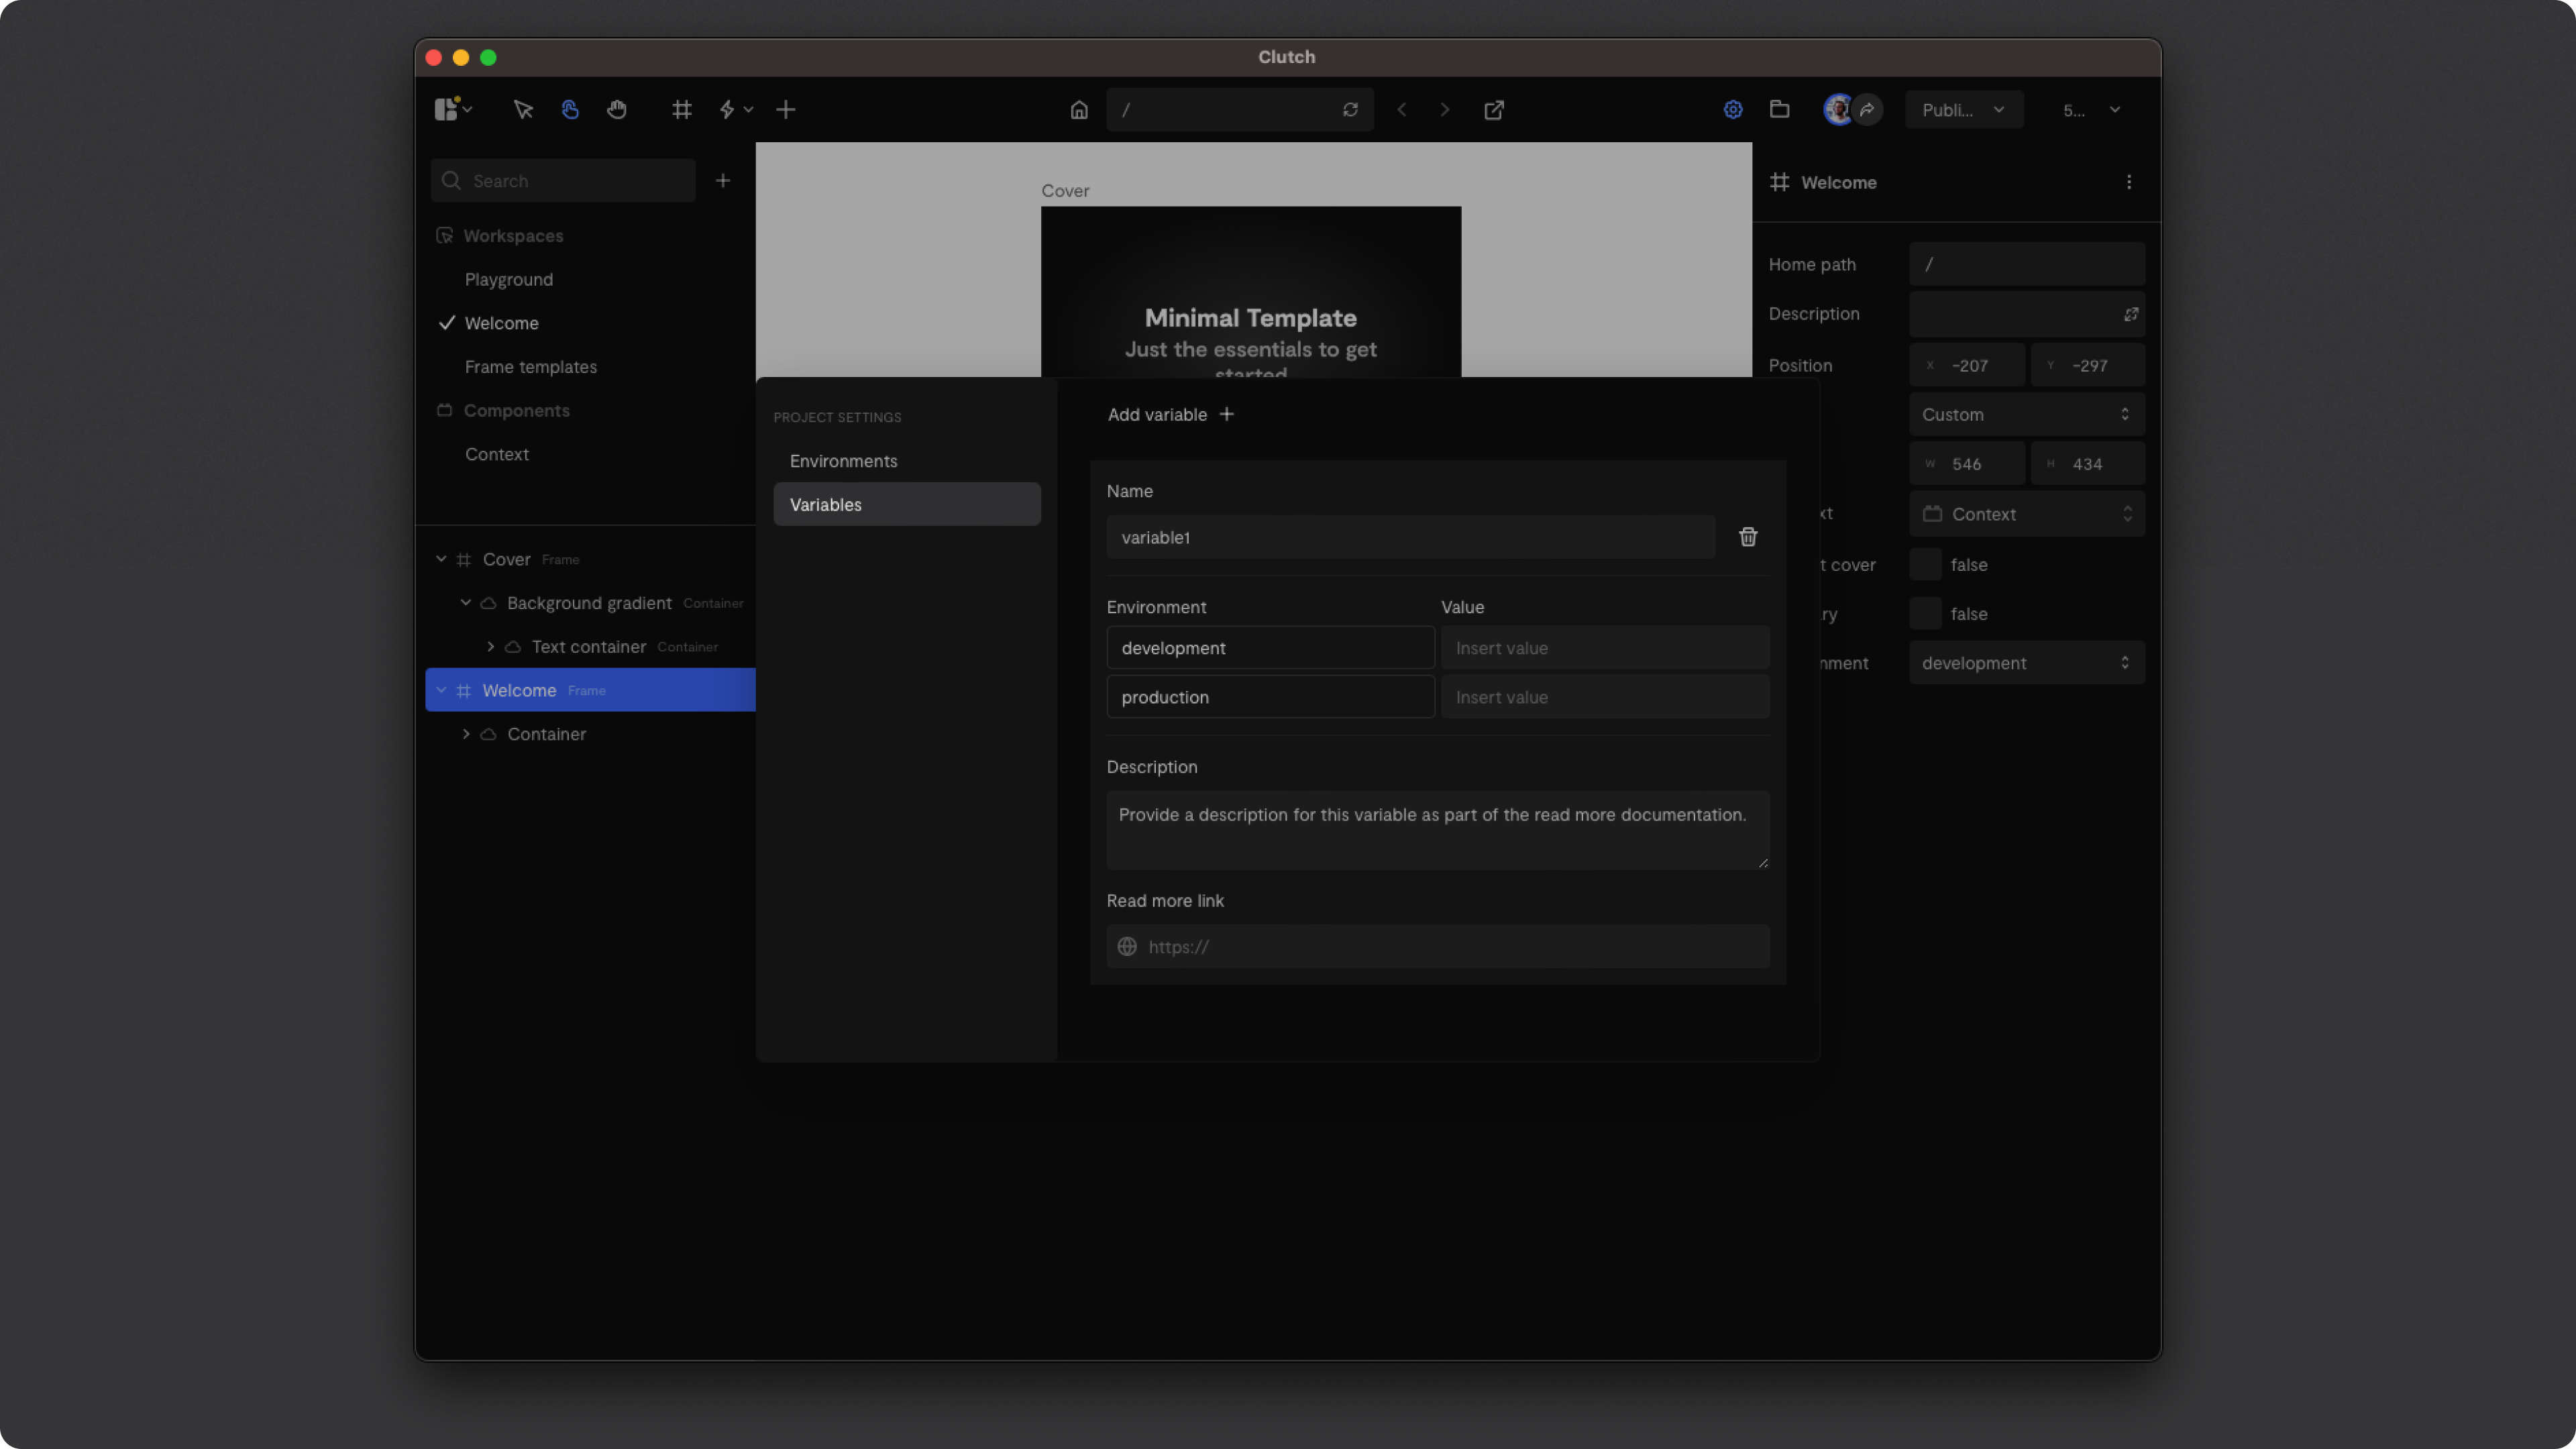The image size is (2576, 1449).
Task: Open the project files folder icon
Action: [x=1780, y=110]
